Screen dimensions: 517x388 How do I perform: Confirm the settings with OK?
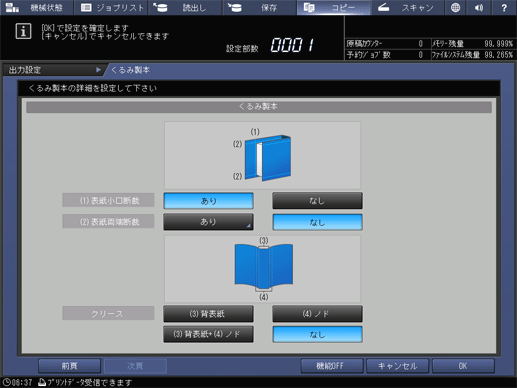point(463,366)
